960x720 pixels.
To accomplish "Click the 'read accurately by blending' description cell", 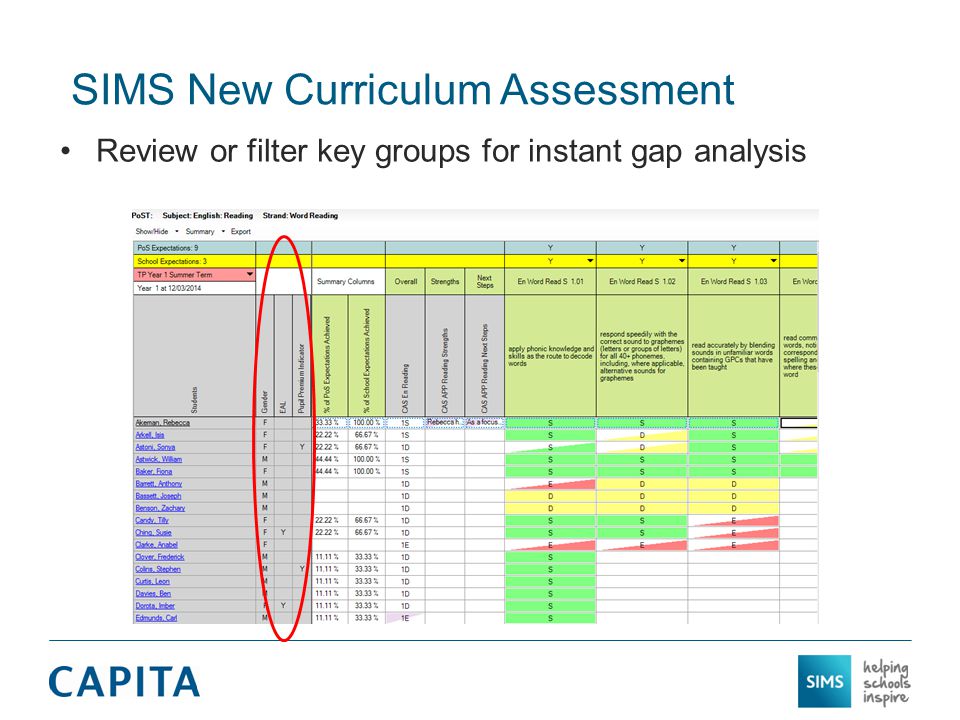I will [x=734, y=355].
